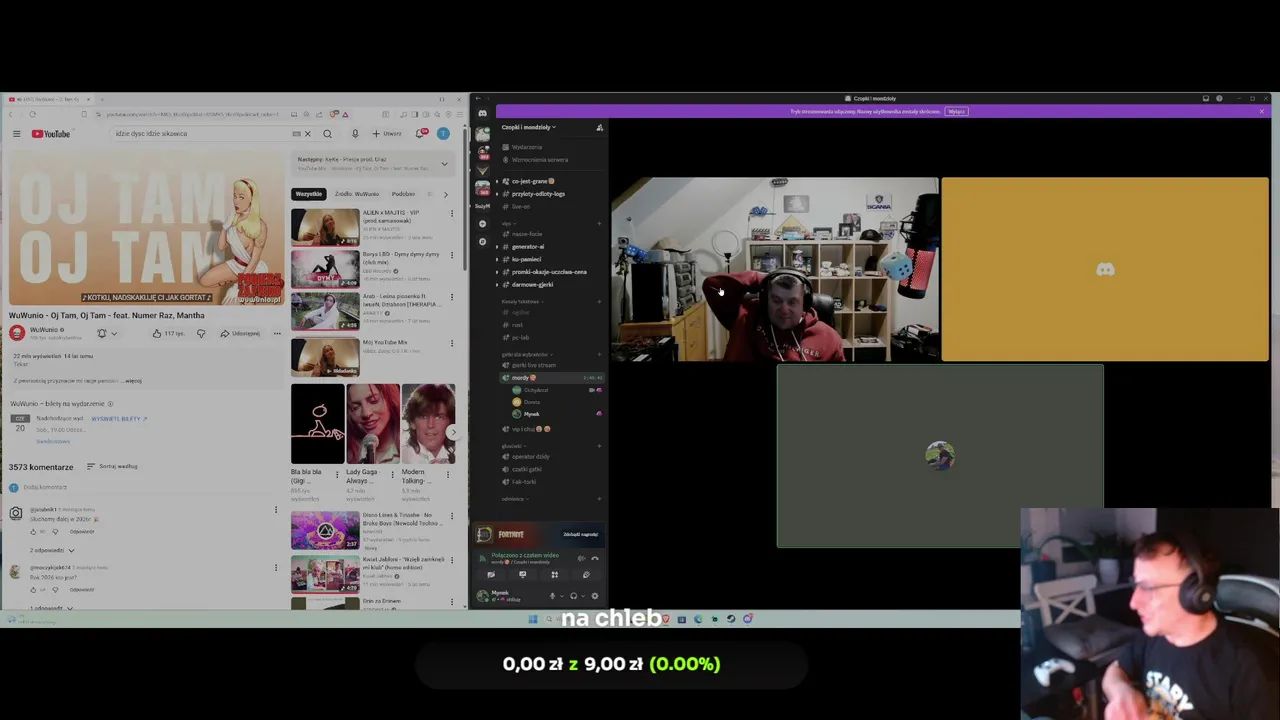This screenshot has height=720, width=1280.
Task: Clear the YouTube search text
Action: 307,133
